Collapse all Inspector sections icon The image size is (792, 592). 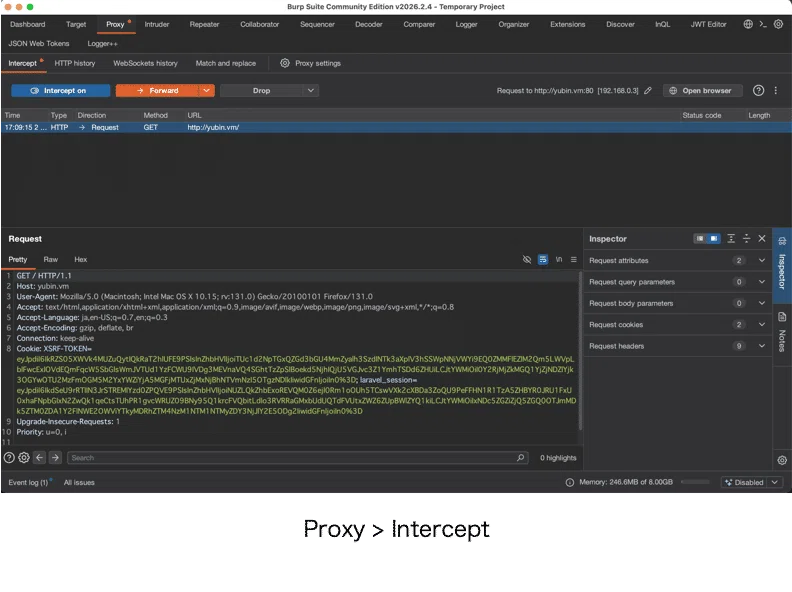tap(747, 238)
